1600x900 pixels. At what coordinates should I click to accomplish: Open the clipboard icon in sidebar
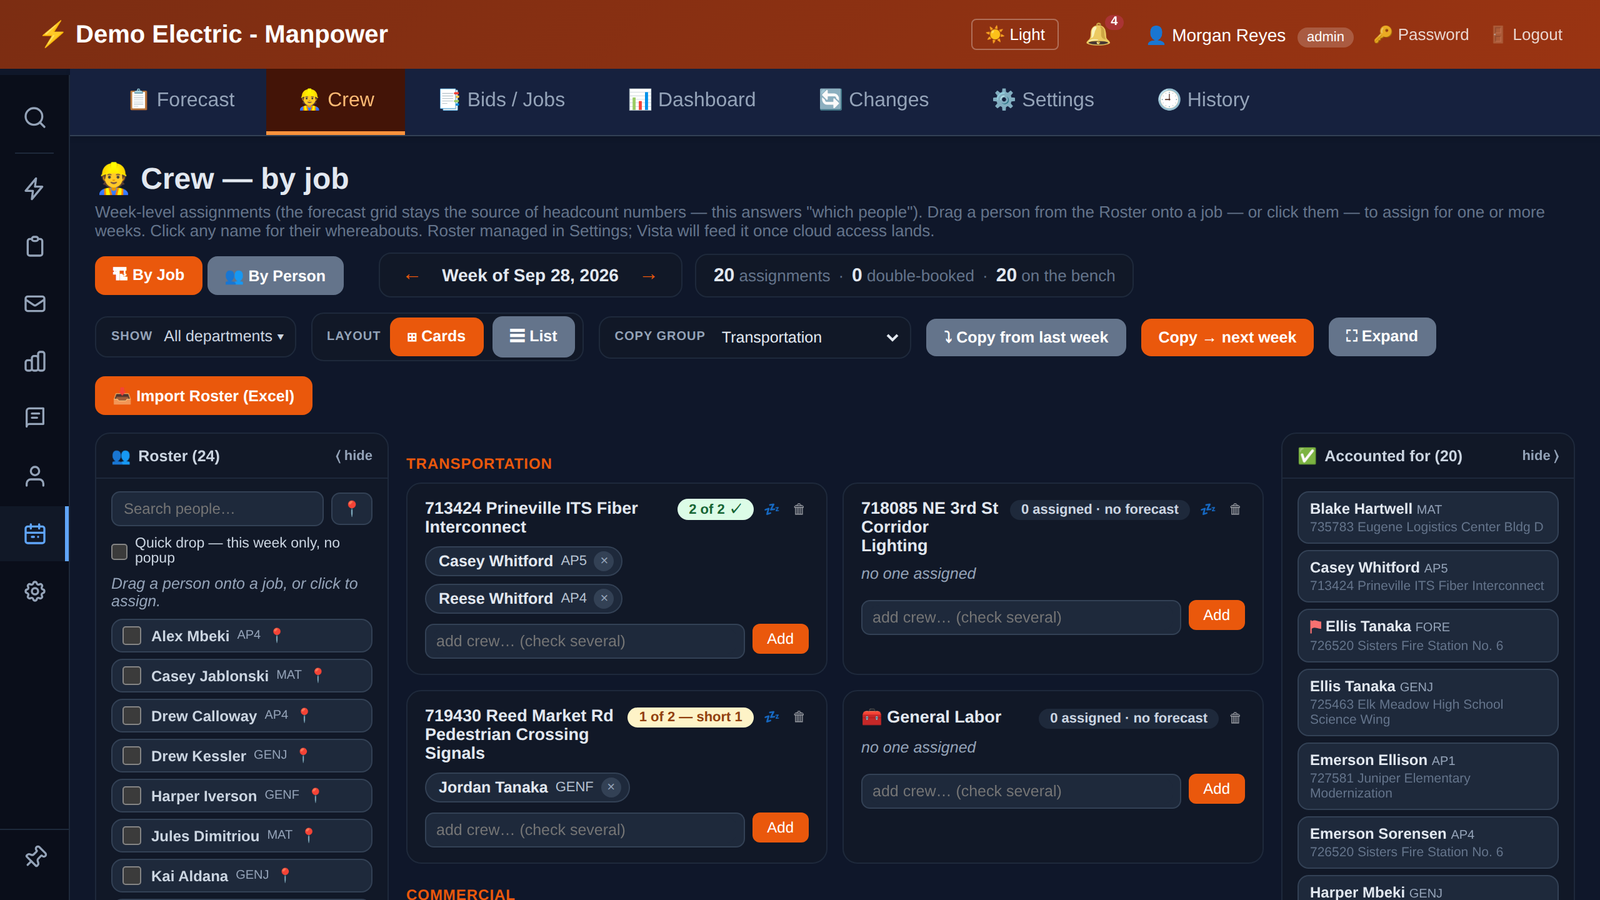(x=35, y=246)
